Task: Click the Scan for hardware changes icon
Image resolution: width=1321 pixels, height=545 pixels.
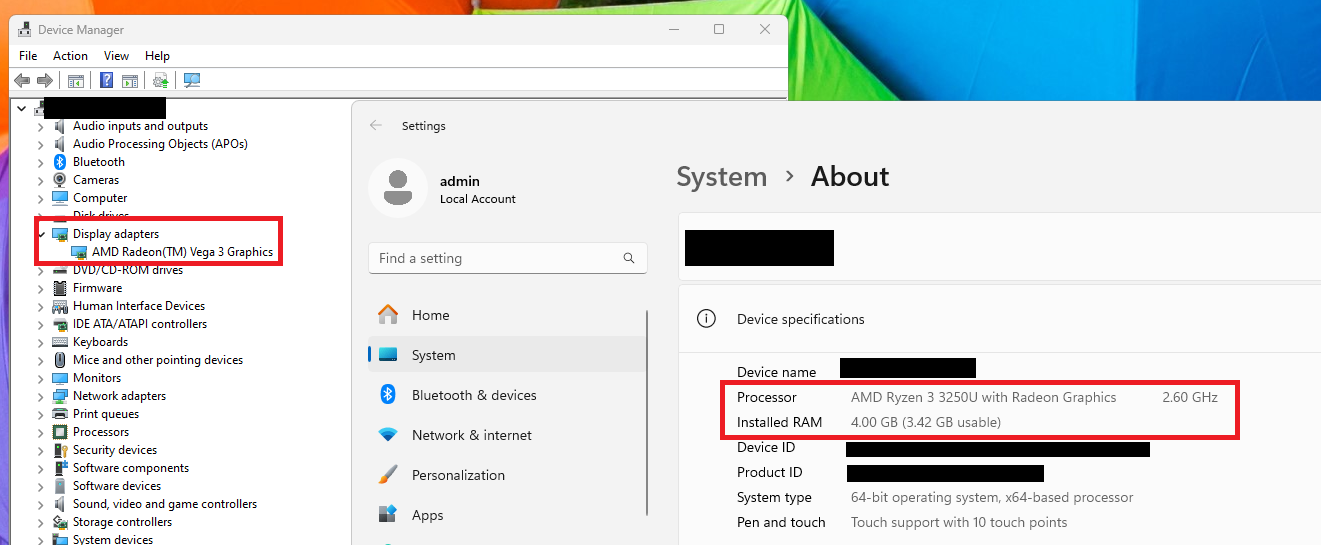Action: point(192,81)
